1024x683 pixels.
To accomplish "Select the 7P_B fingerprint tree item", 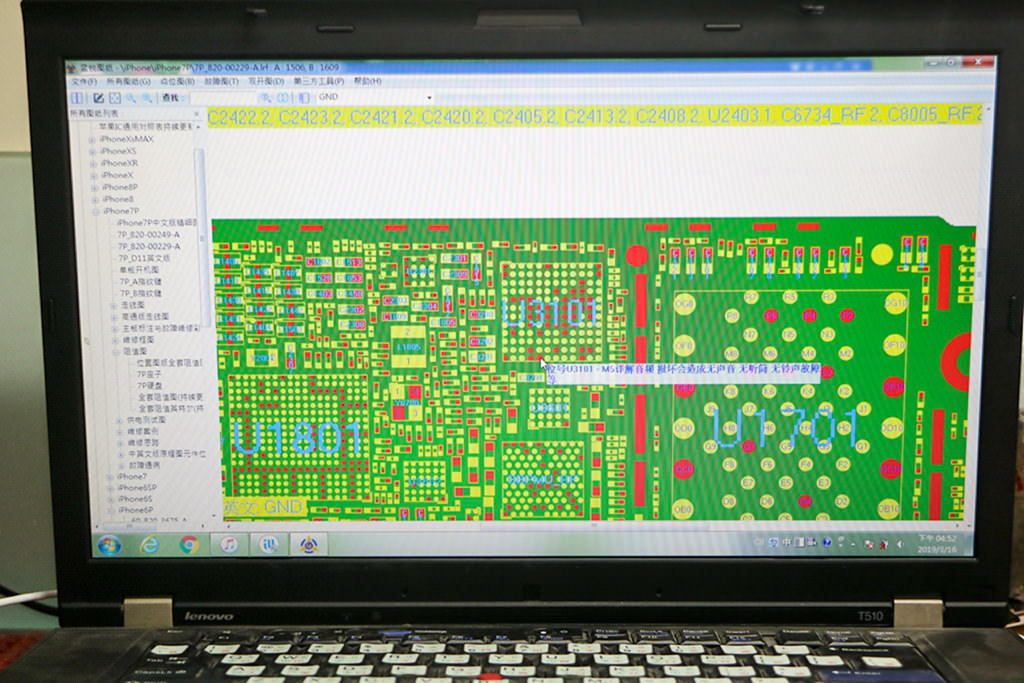I will pos(141,293).
